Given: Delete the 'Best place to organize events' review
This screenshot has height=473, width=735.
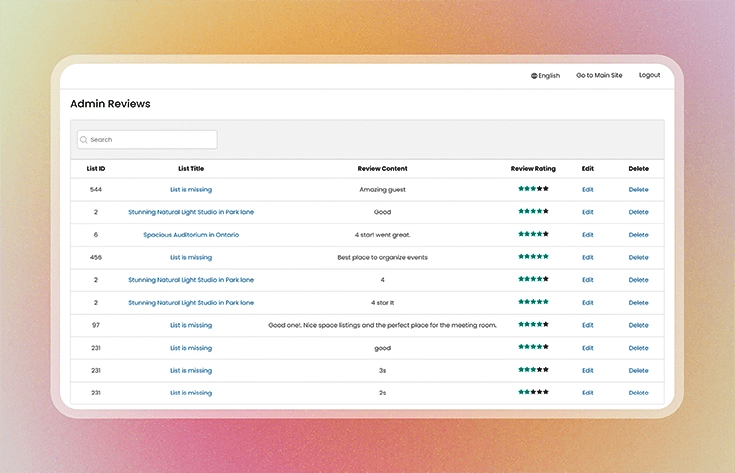Looking at the screenshot, I should coord(638,257).
